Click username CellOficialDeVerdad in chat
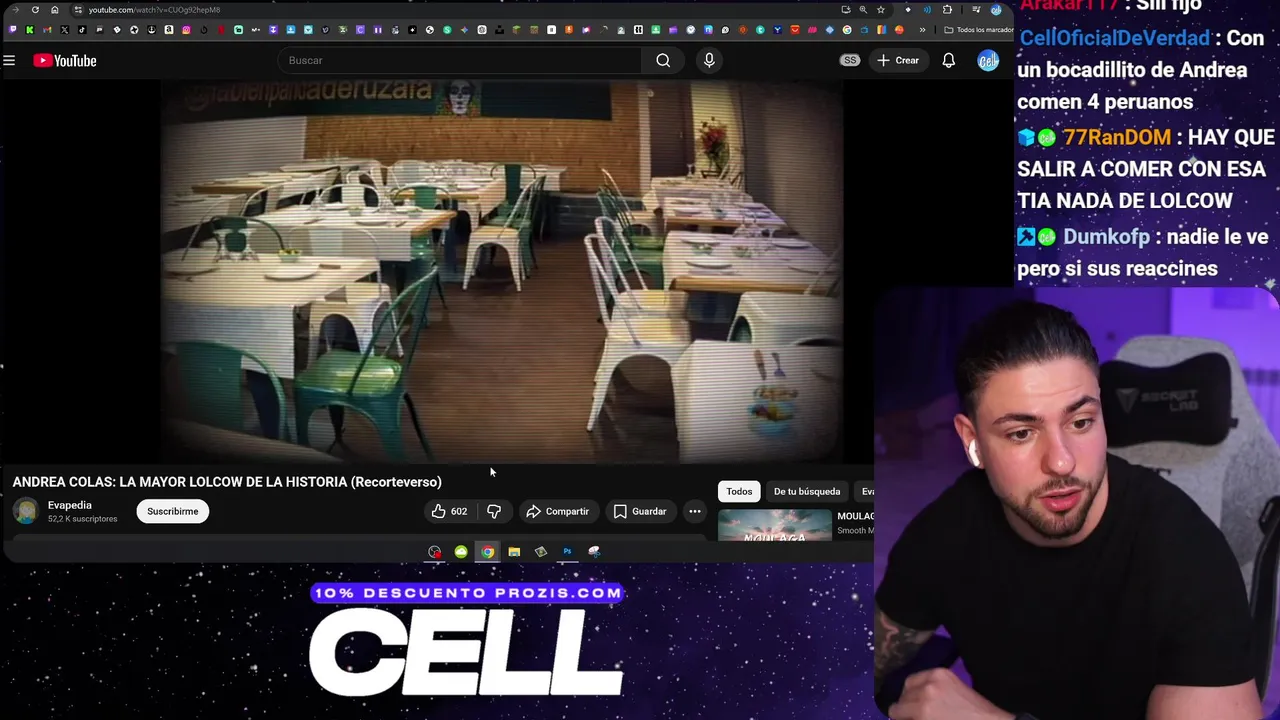This screenshot has width=1280, height=720. [1114, 38]
